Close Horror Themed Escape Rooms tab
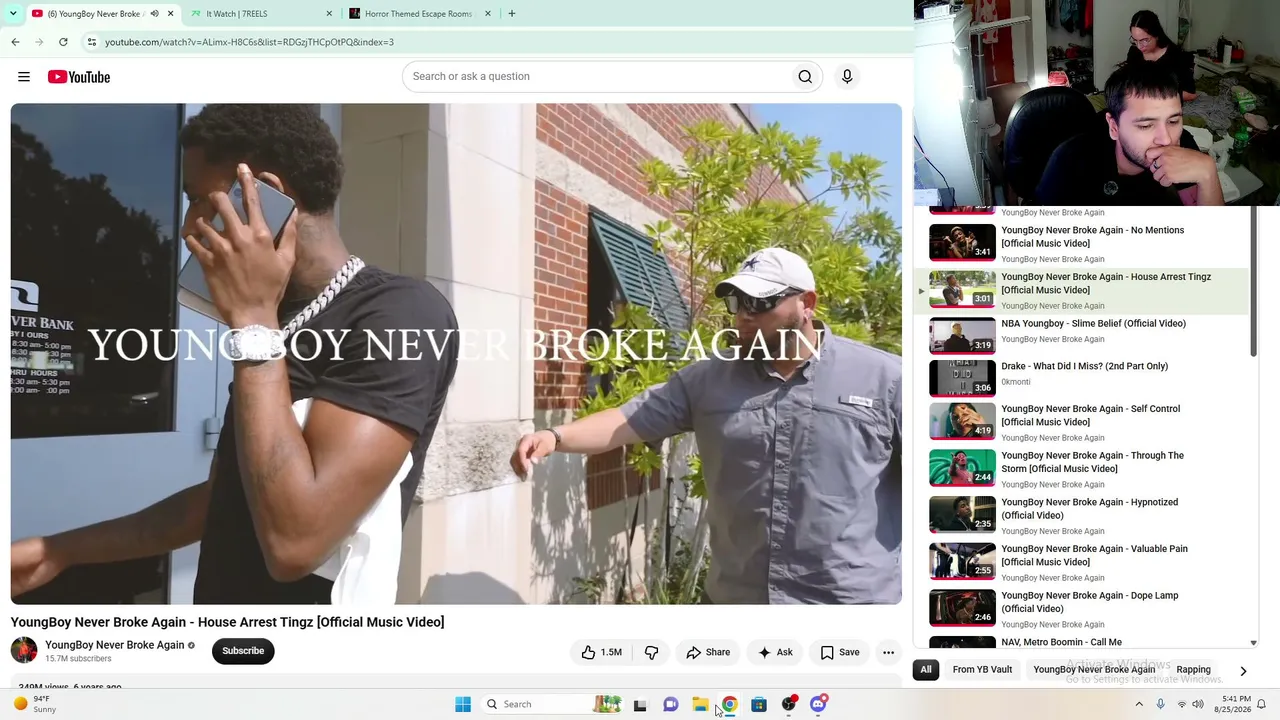The width and height of the screenshot is (1280, 720). click(488, 14)
